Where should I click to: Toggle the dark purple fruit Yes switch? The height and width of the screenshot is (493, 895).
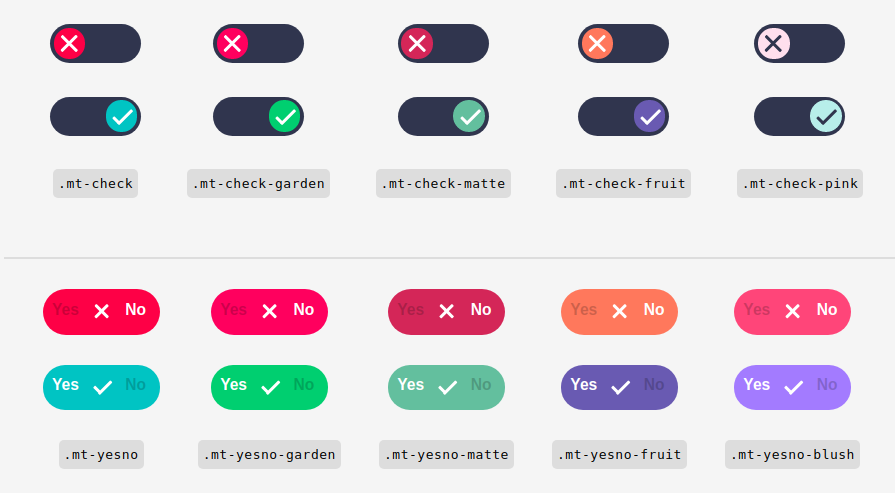click(x=619, y=387)
